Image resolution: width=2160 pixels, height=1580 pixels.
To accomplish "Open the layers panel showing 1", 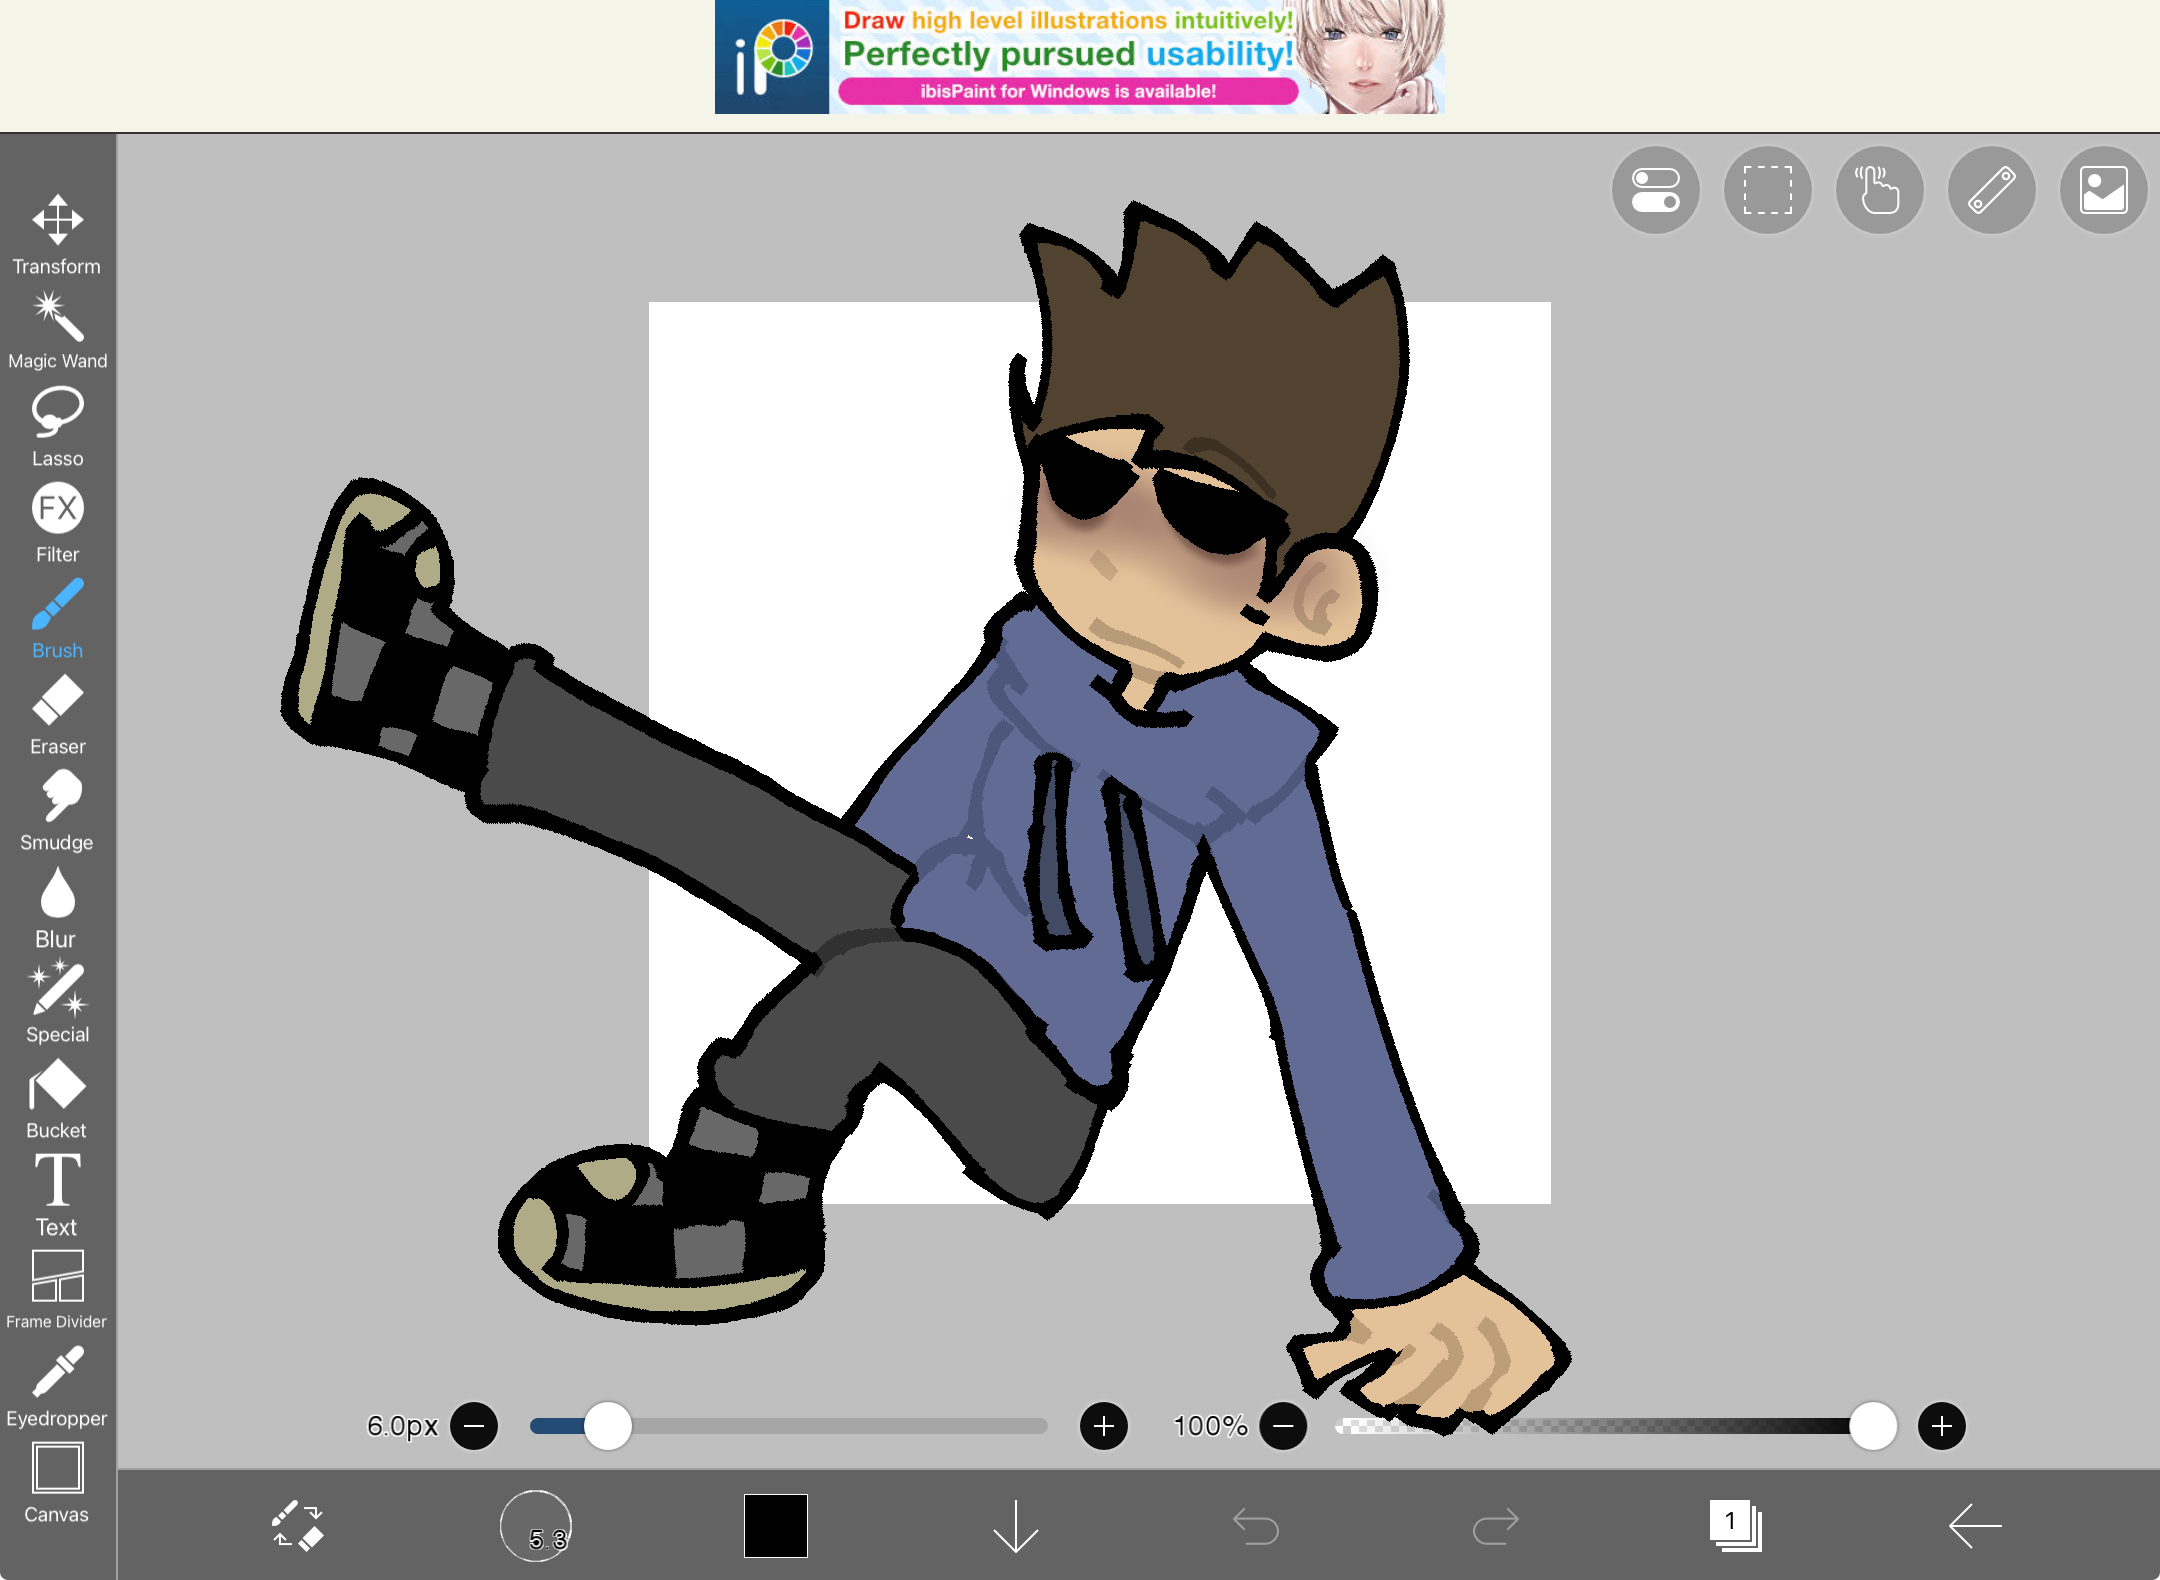I will (x=1736, y=1527).
